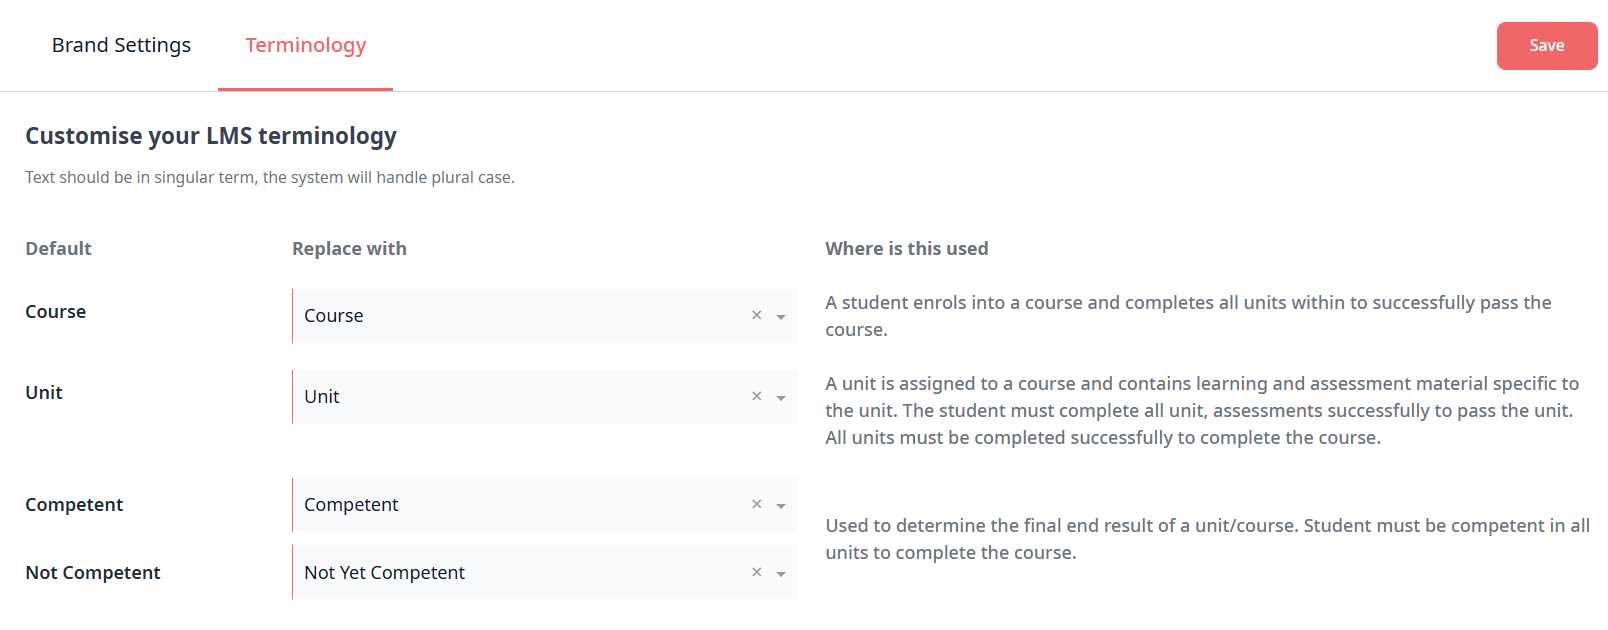This screenshot has height=630, width=1608.
Task: Click the Default column header
Action: click(58, 249)
